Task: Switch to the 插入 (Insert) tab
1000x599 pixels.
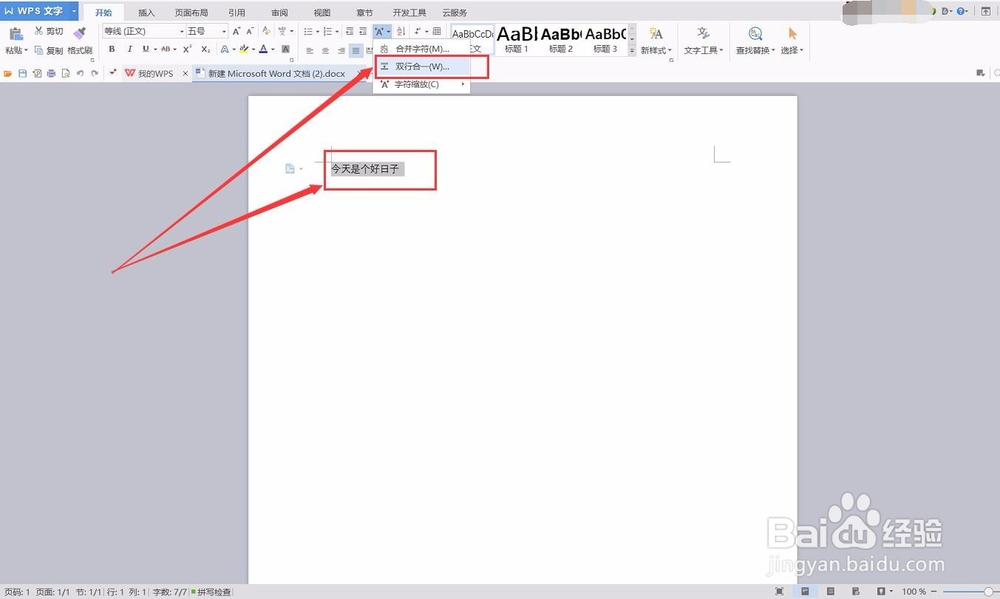Action: tap(147, 12)
